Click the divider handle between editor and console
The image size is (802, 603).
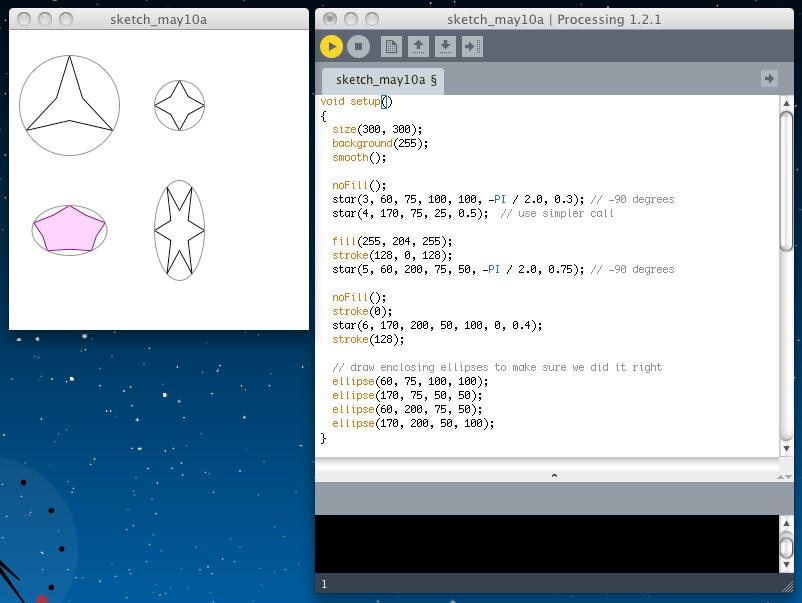(x=554, y=476)
